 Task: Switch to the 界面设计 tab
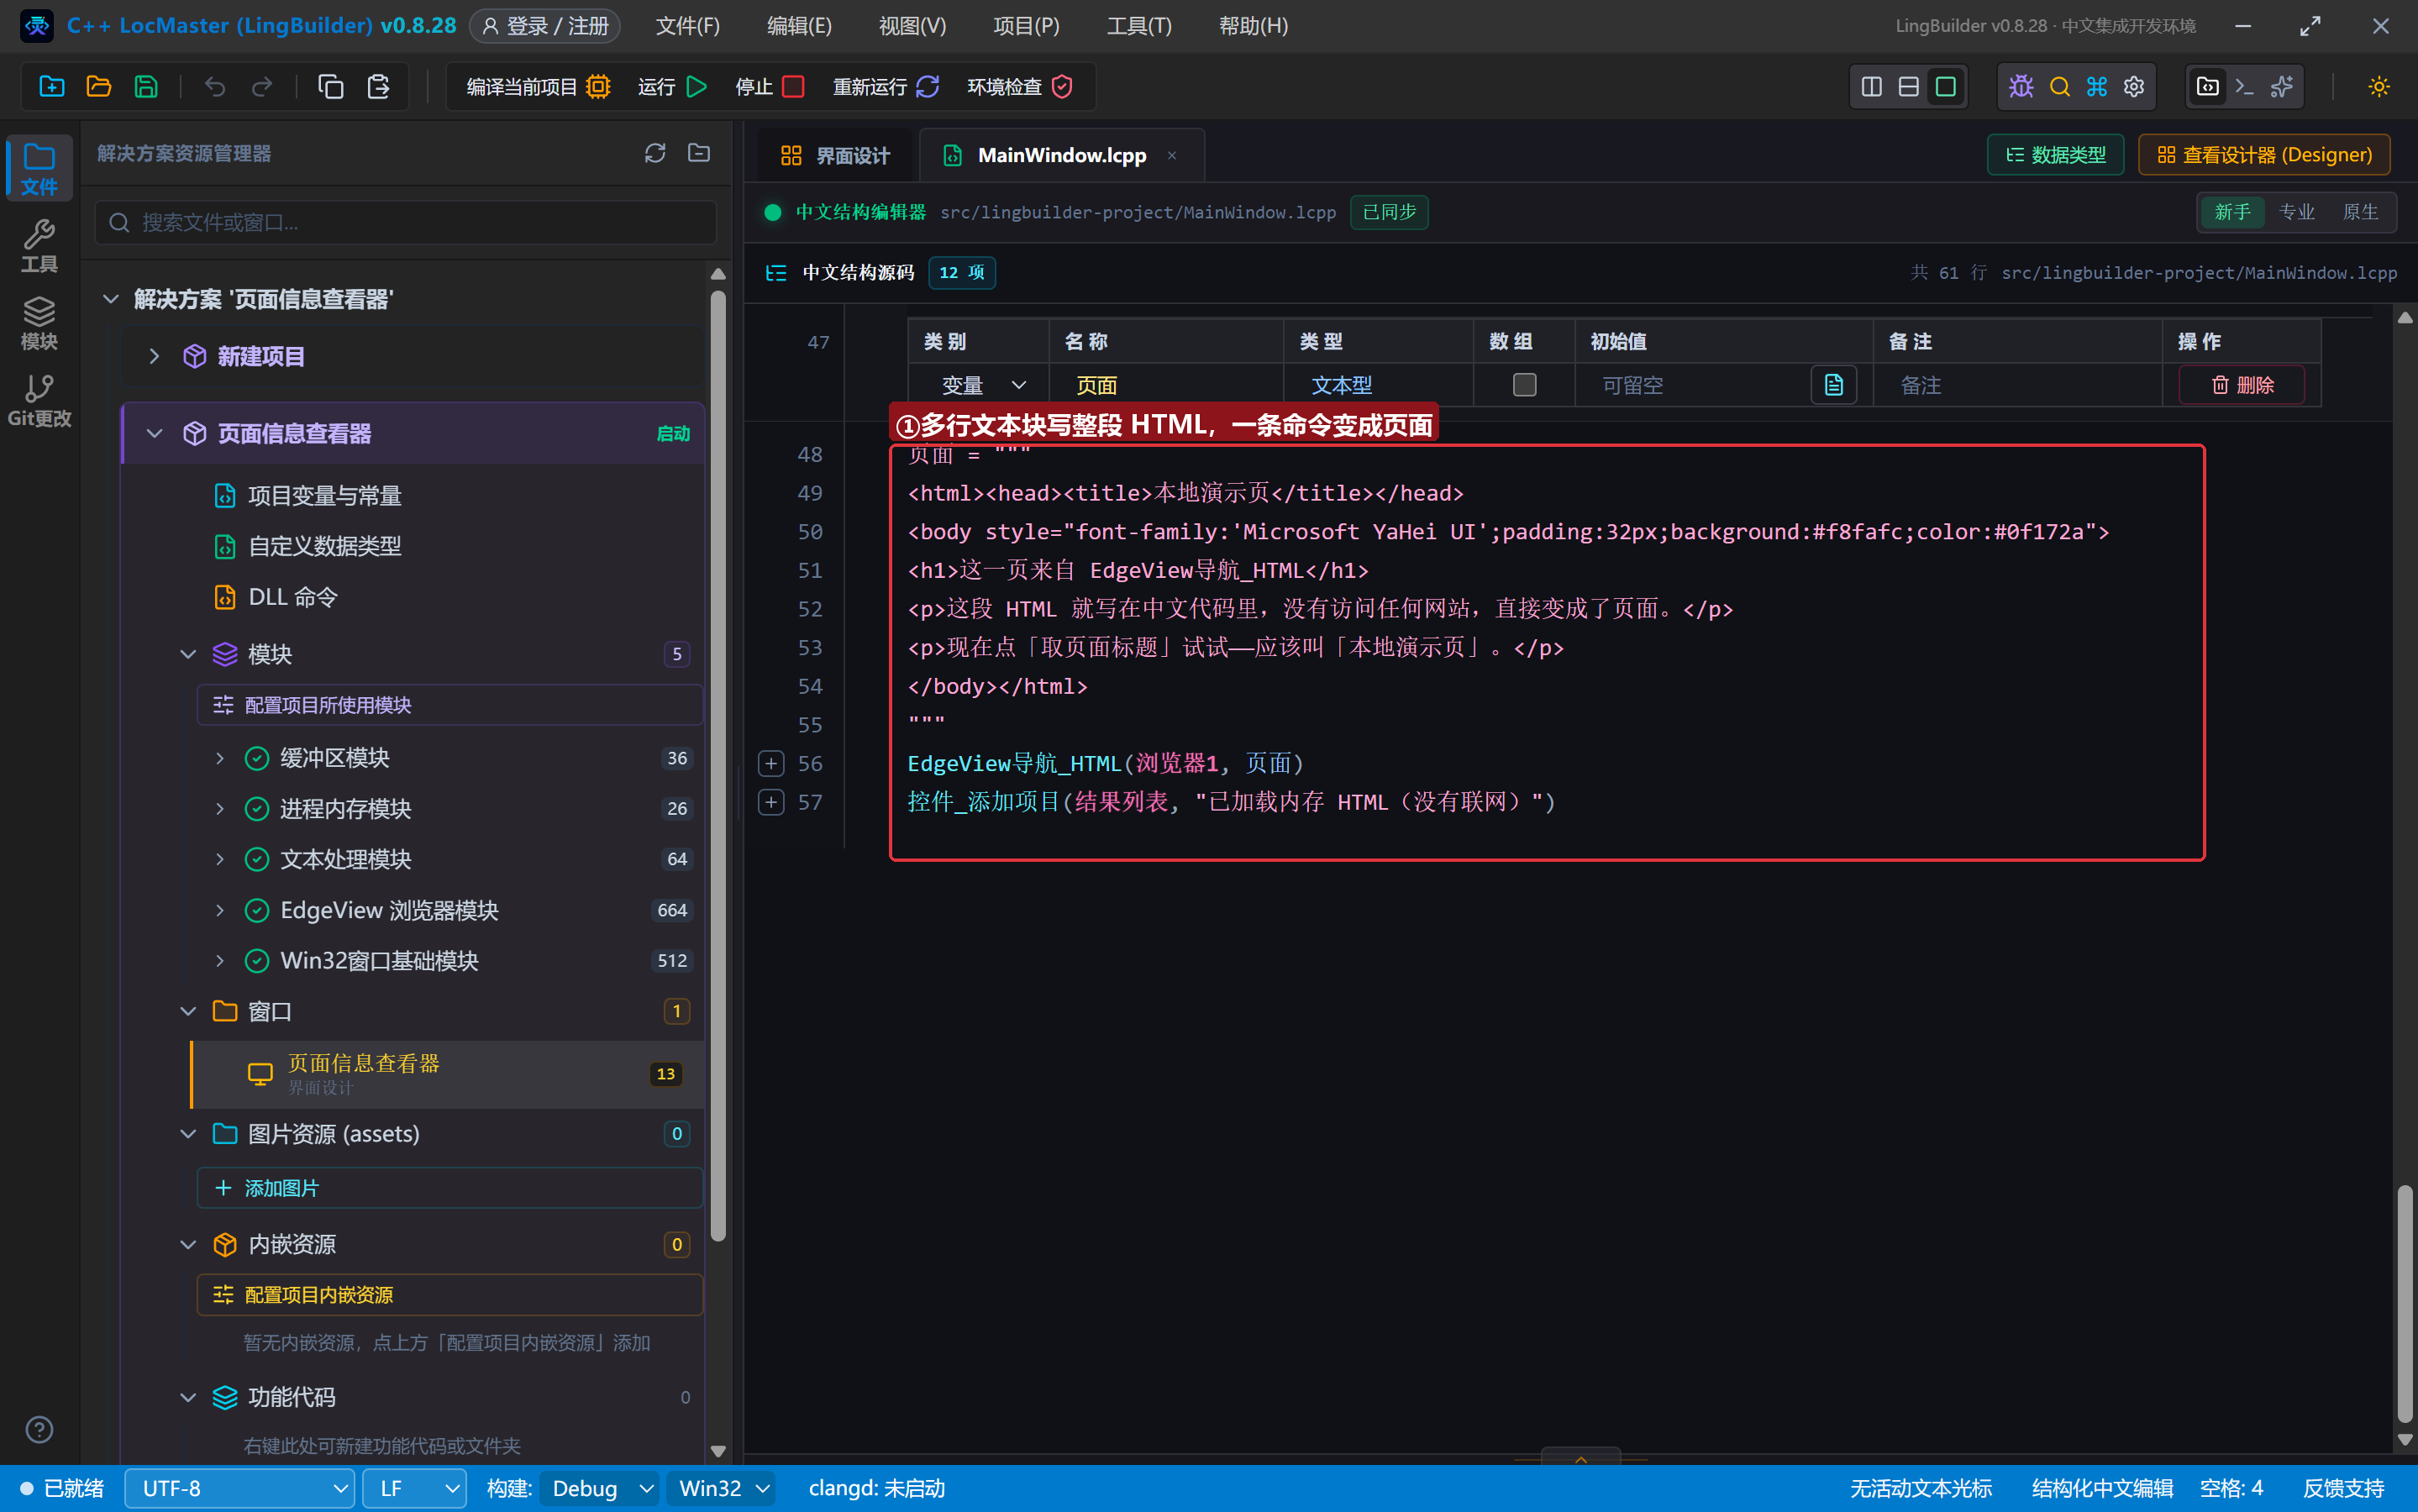pos(834,155)
